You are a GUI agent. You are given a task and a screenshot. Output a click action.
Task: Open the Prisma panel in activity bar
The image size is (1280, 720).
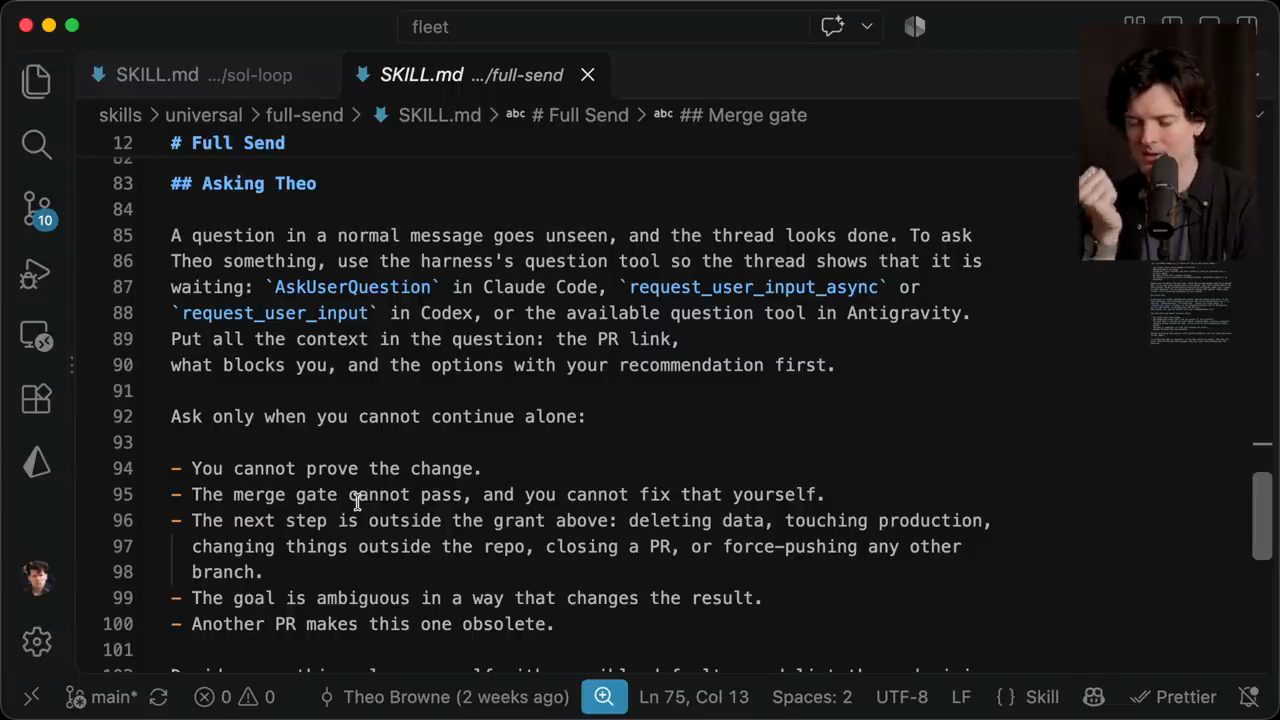(x=36, y=462)
